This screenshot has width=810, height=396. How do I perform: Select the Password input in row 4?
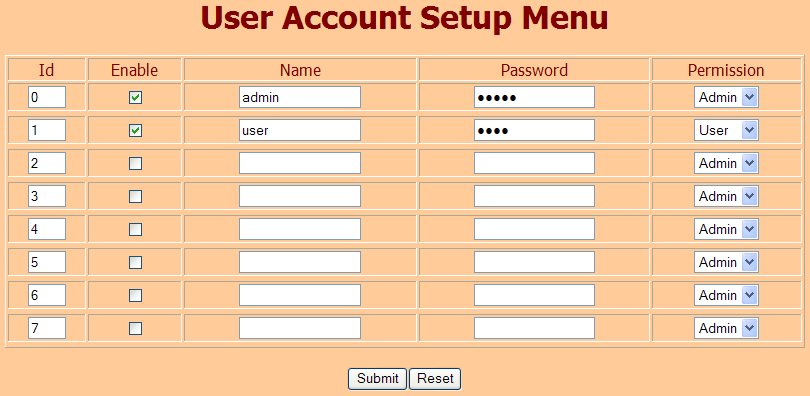(x=534, y=229)
